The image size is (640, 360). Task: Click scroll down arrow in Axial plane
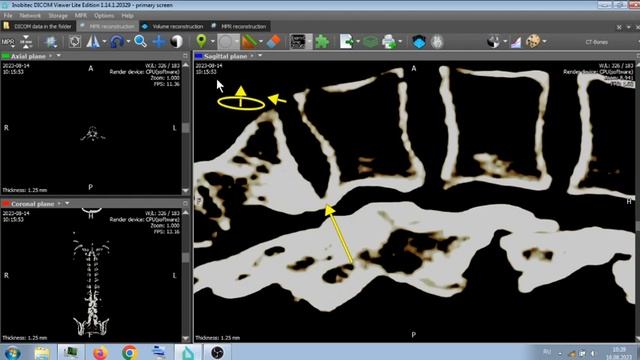[186, 191]
